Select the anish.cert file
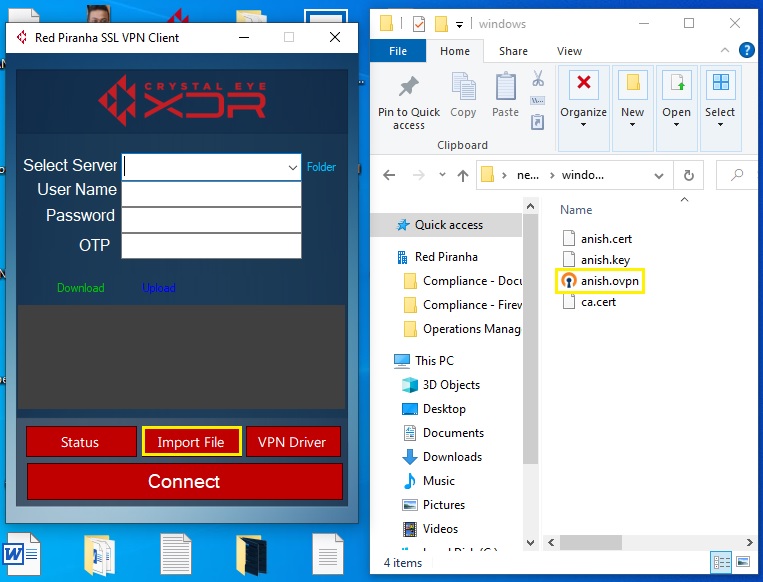Image resolution: width=763 pixels, height=582 pixels. (597, 238)
